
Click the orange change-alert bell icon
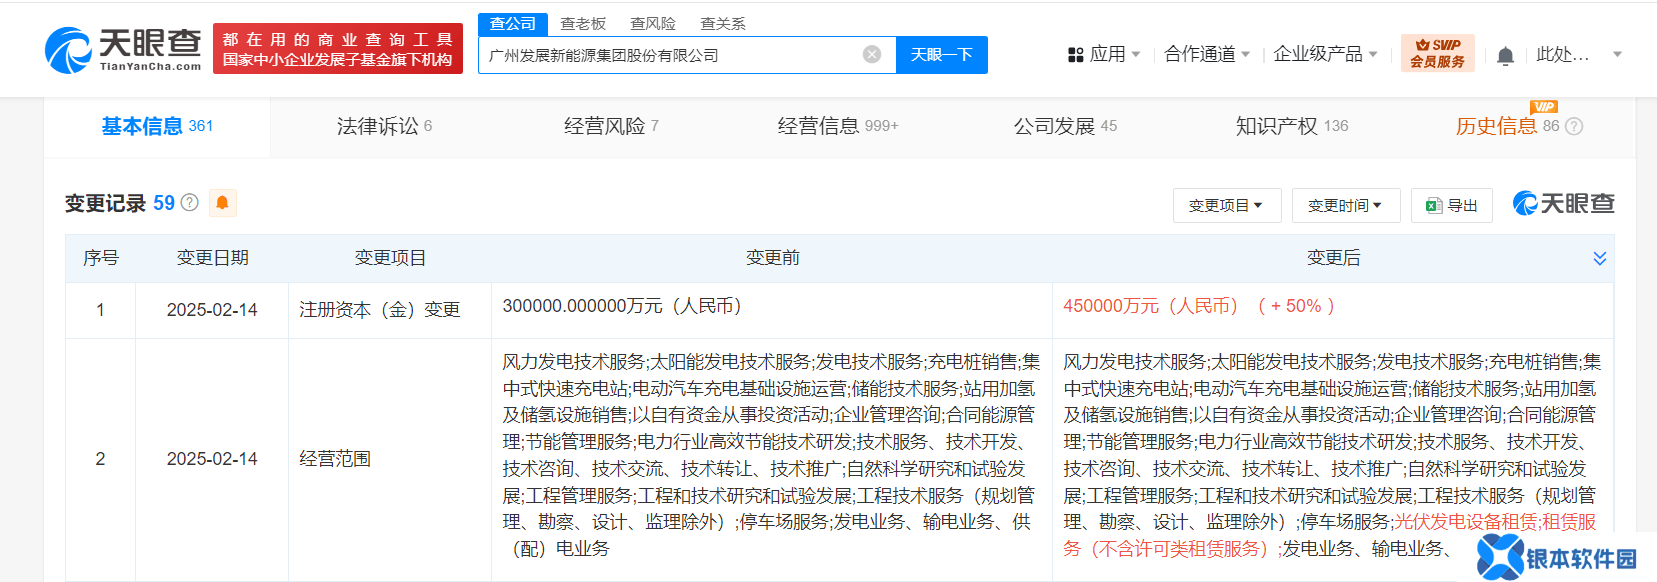coord(222,203)
